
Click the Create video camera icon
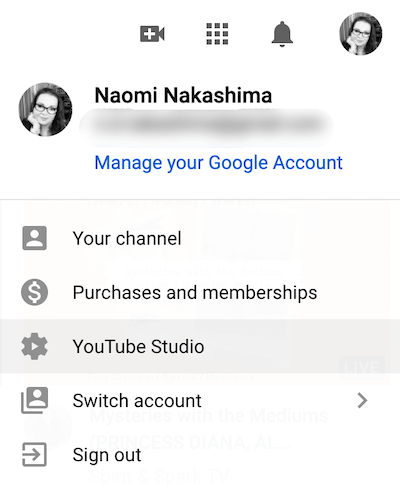(x=152, y=34)
